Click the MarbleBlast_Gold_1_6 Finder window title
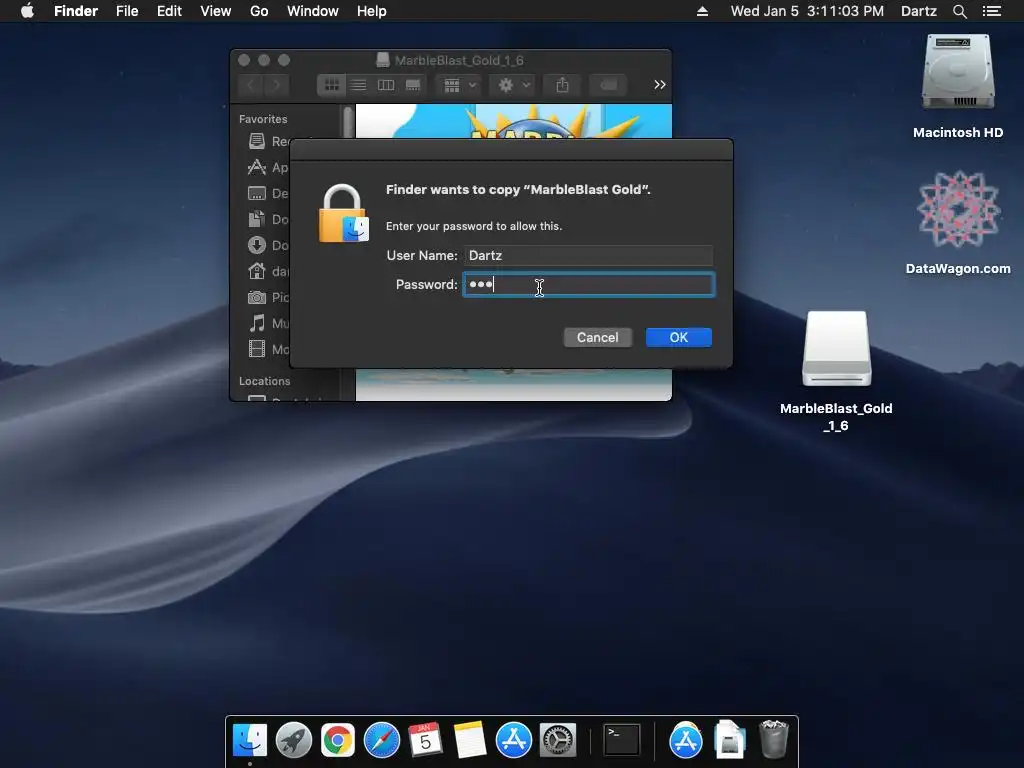The image size is (1024, 768). [x=459, y=60]
